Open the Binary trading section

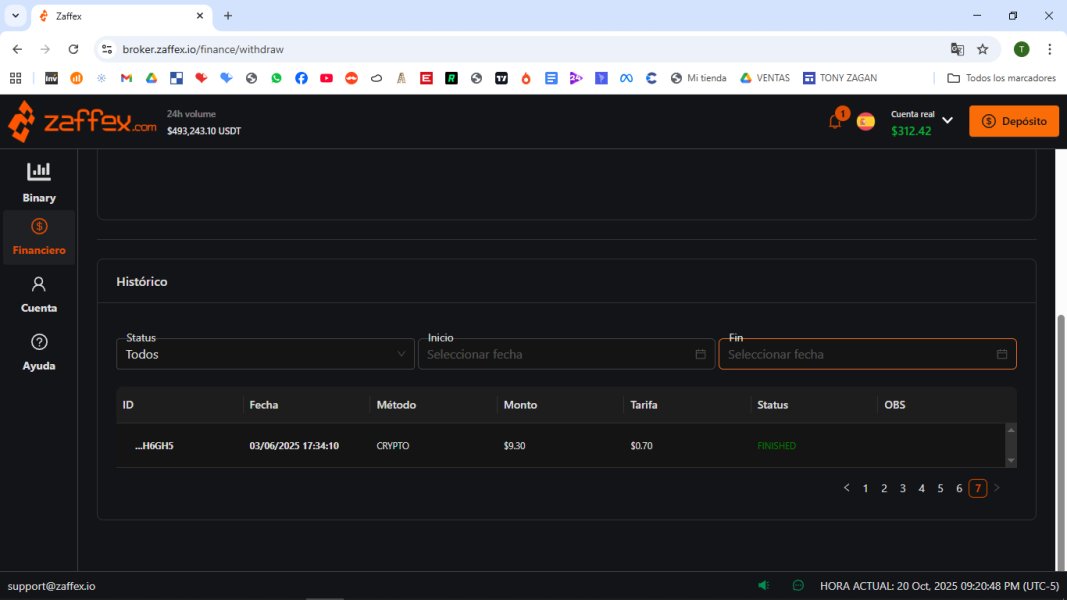(39, 182)
